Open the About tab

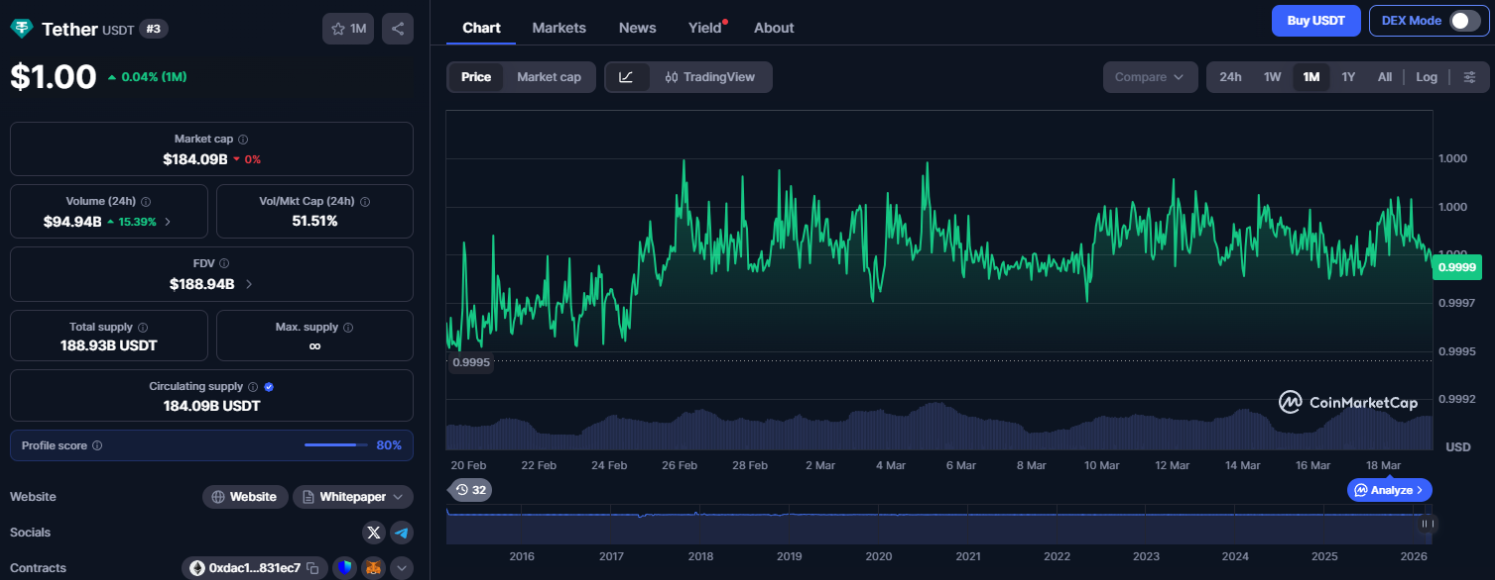[774, 28]
